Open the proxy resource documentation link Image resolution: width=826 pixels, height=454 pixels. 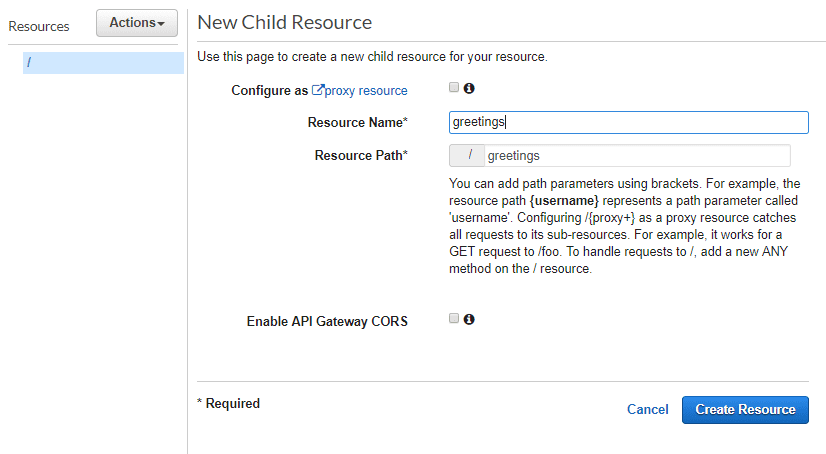point(366,91)
